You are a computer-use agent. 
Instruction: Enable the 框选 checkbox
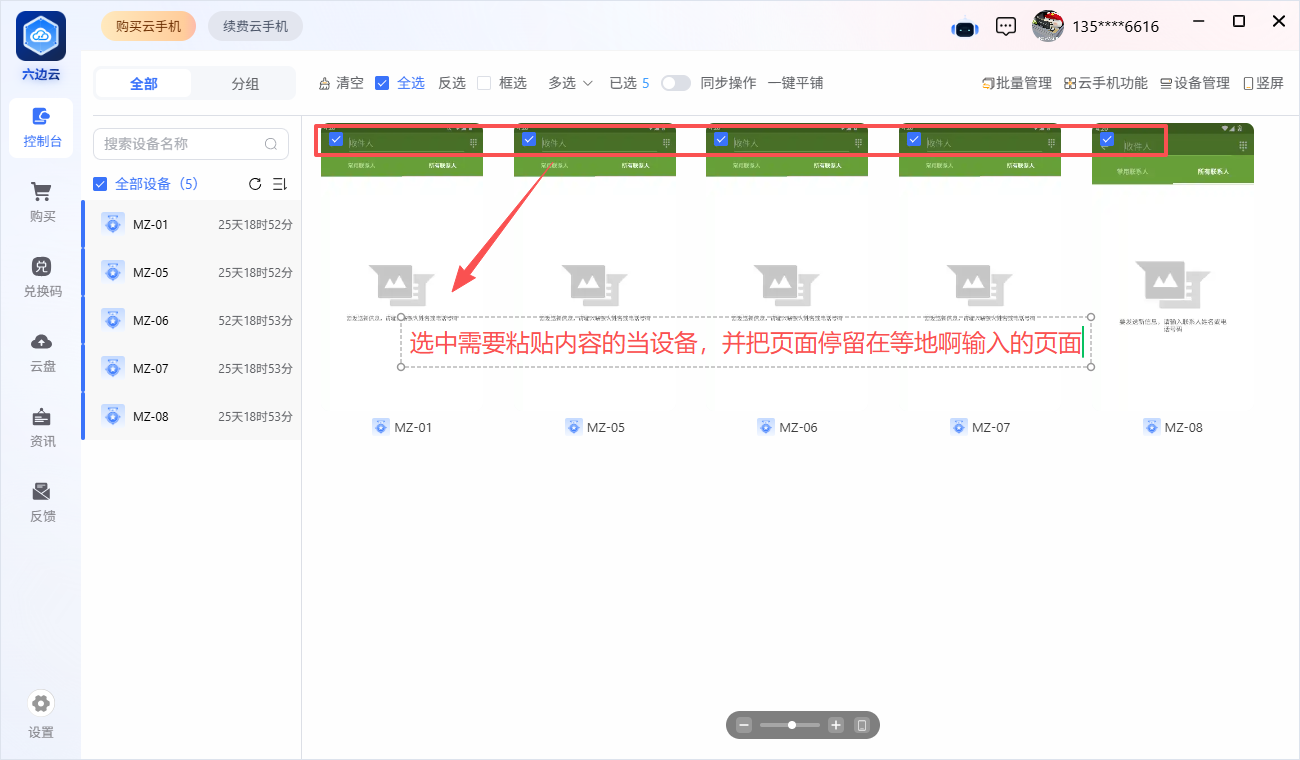(x=484, y=83)
